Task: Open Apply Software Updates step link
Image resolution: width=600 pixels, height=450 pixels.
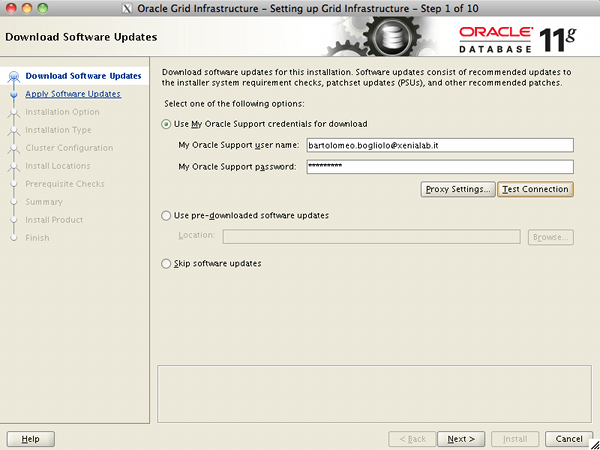Action: (x=73, y=94)
